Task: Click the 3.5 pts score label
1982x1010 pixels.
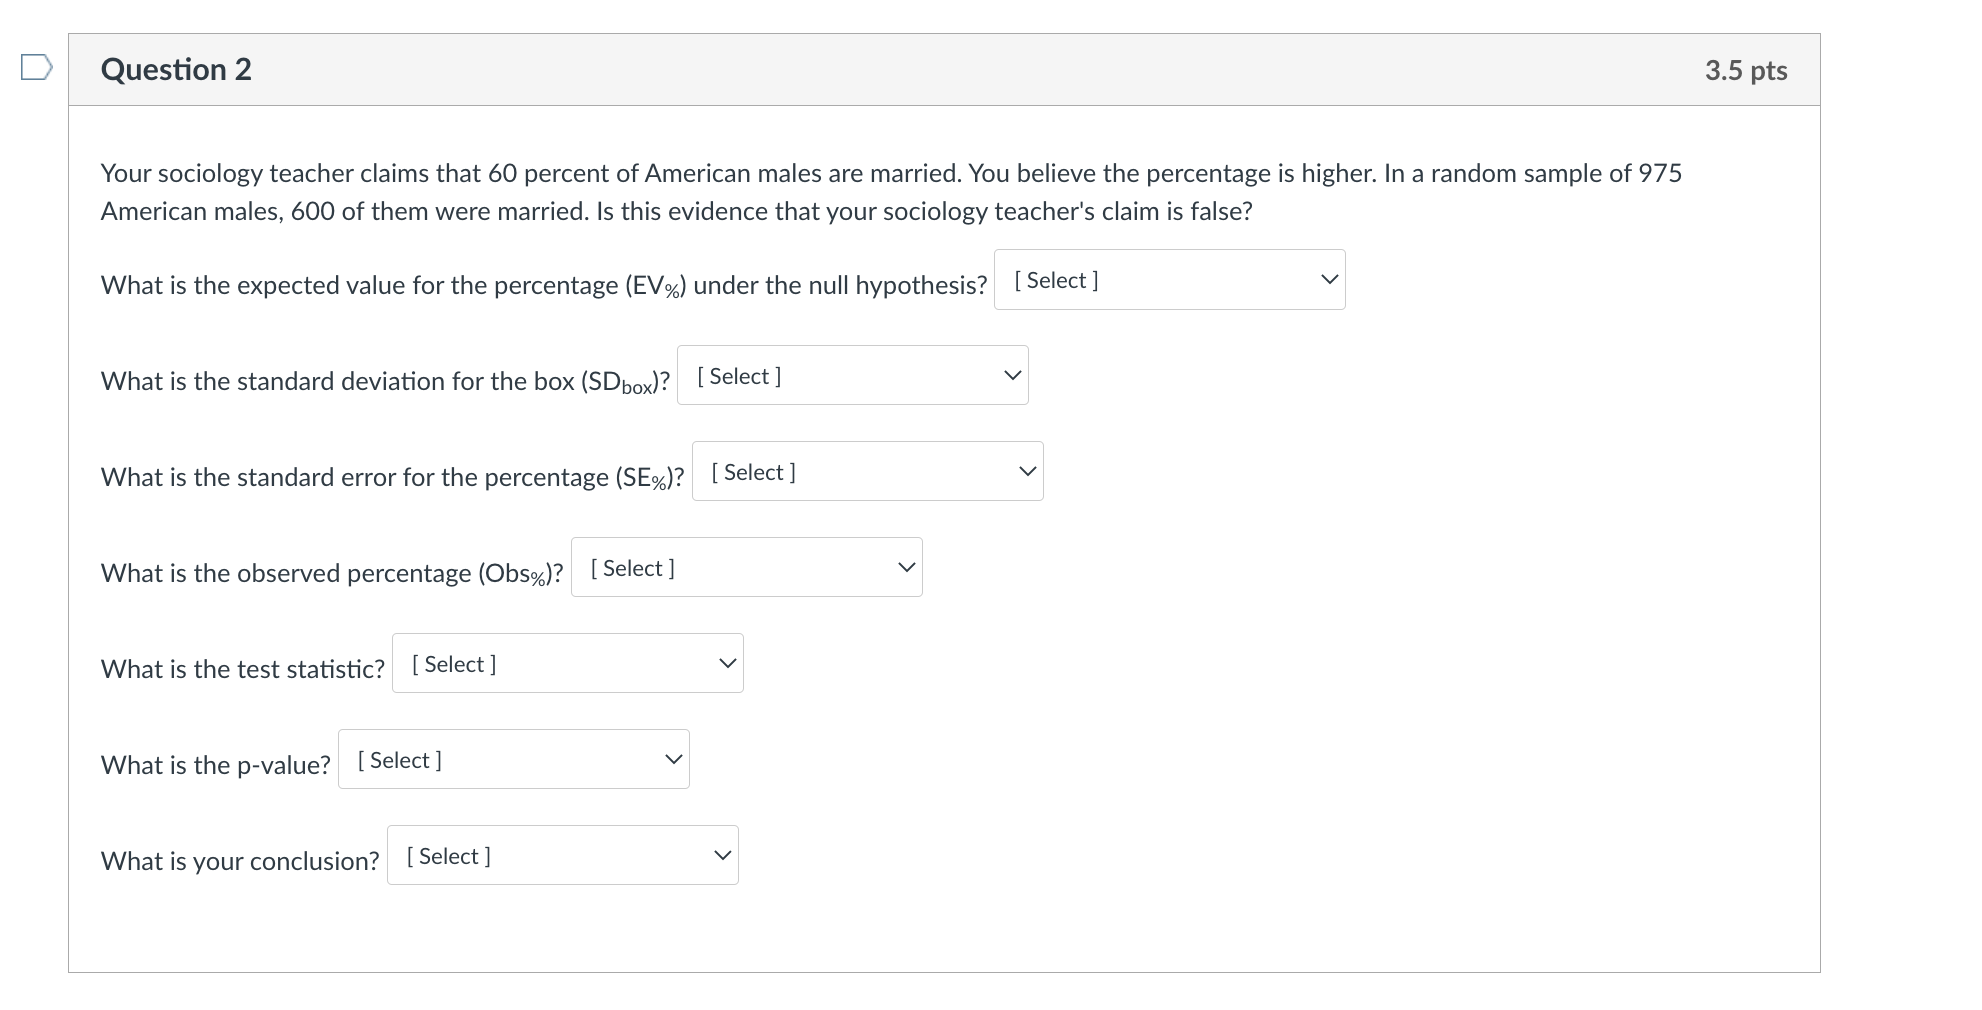Action: coord(1745,71)
